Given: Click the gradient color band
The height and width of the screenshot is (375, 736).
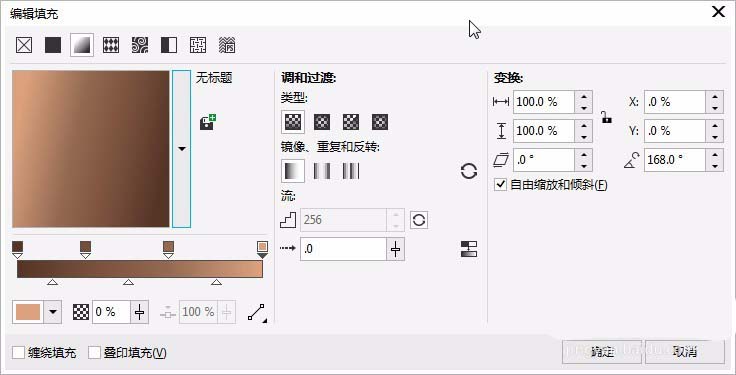Looking at the screenshot, I should pos(140,269).
